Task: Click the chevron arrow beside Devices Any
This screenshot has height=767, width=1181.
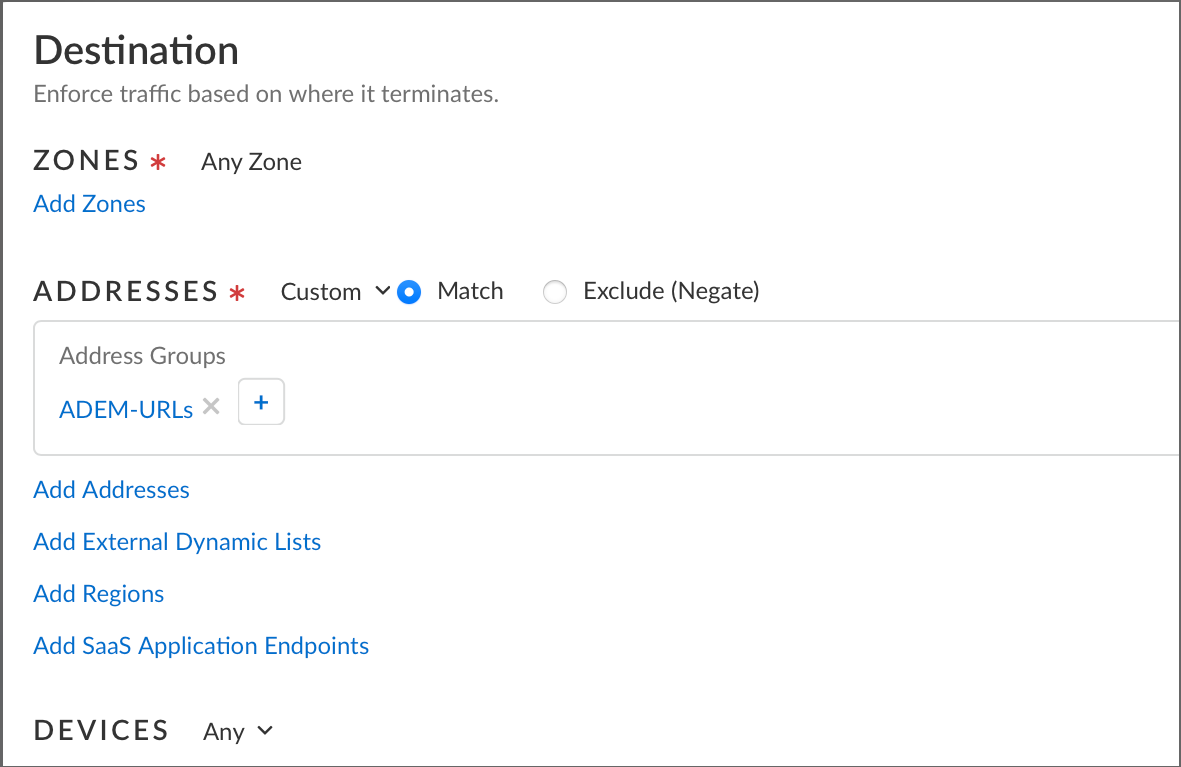Action: 265,731
